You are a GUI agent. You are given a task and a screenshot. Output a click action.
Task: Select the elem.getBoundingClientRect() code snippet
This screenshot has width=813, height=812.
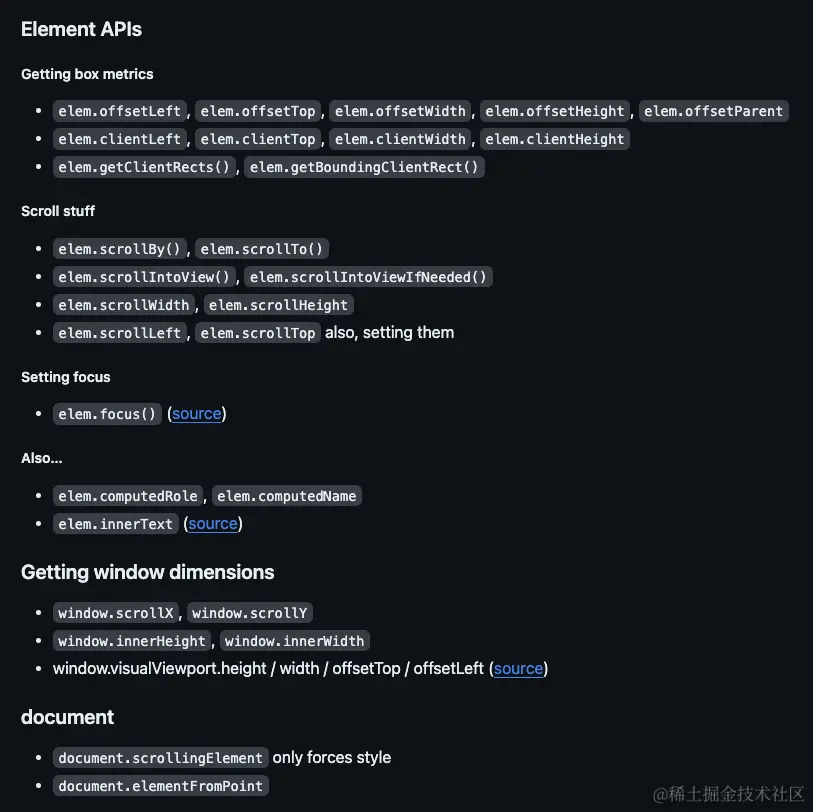click(364, 167)
